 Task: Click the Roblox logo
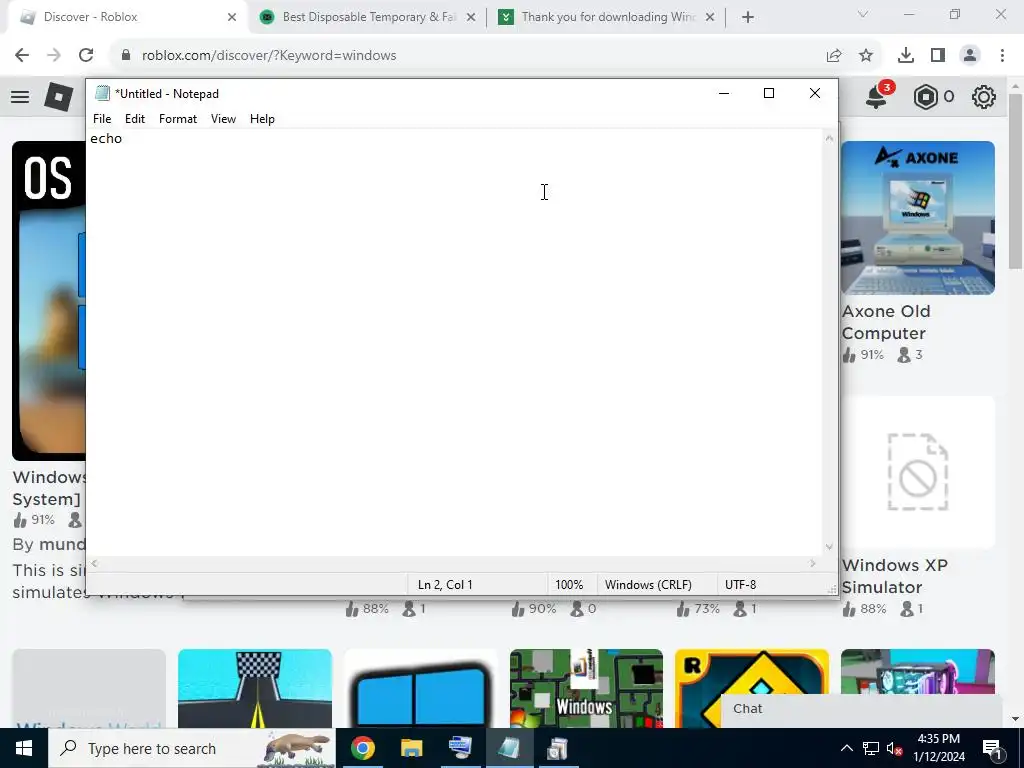coord(58,97)
